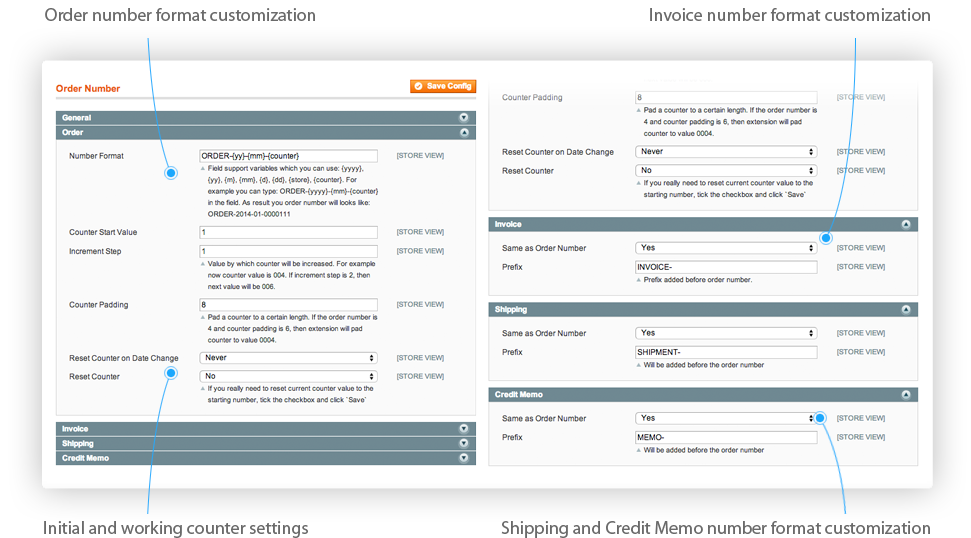
Task: Collapse right Credit Memo panel arrow icon
Action: tap(905, 395)
